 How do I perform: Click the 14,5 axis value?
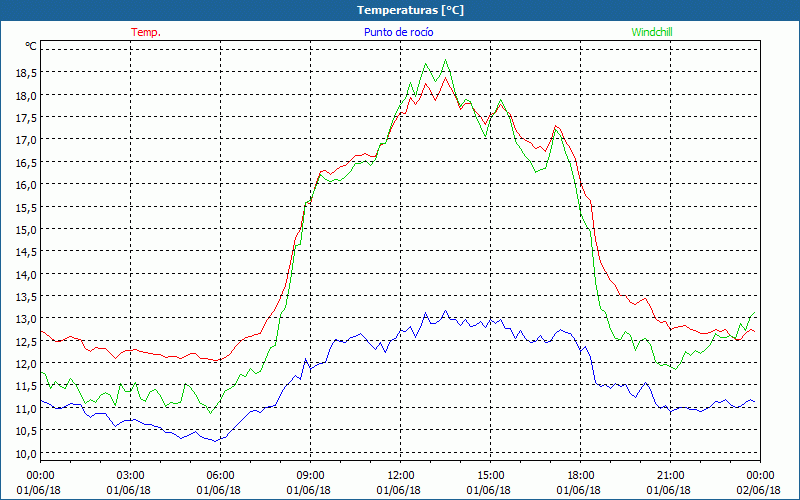tap(26, 252)
